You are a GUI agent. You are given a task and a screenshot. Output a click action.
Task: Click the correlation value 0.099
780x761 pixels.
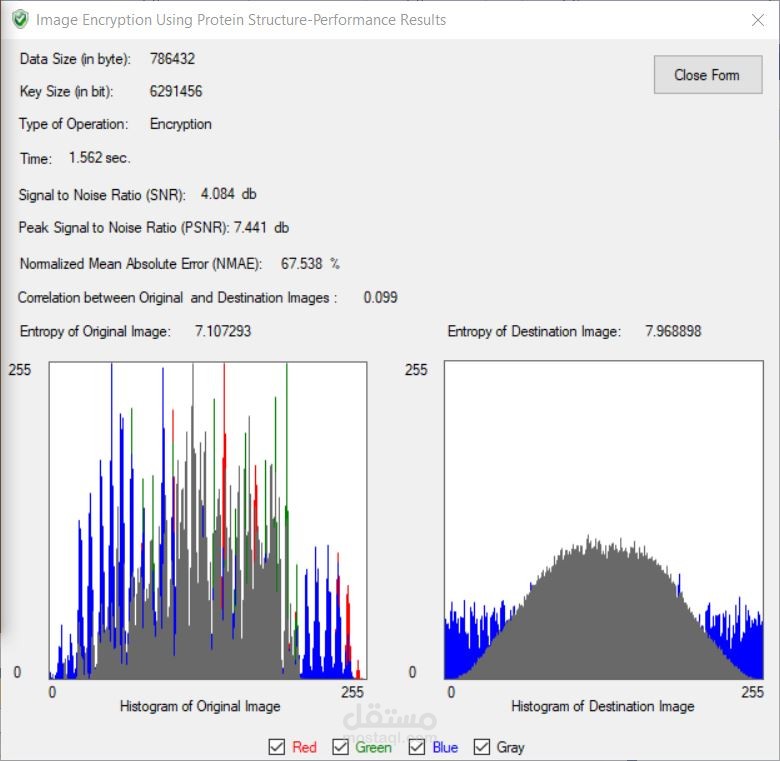click(381, 297)
